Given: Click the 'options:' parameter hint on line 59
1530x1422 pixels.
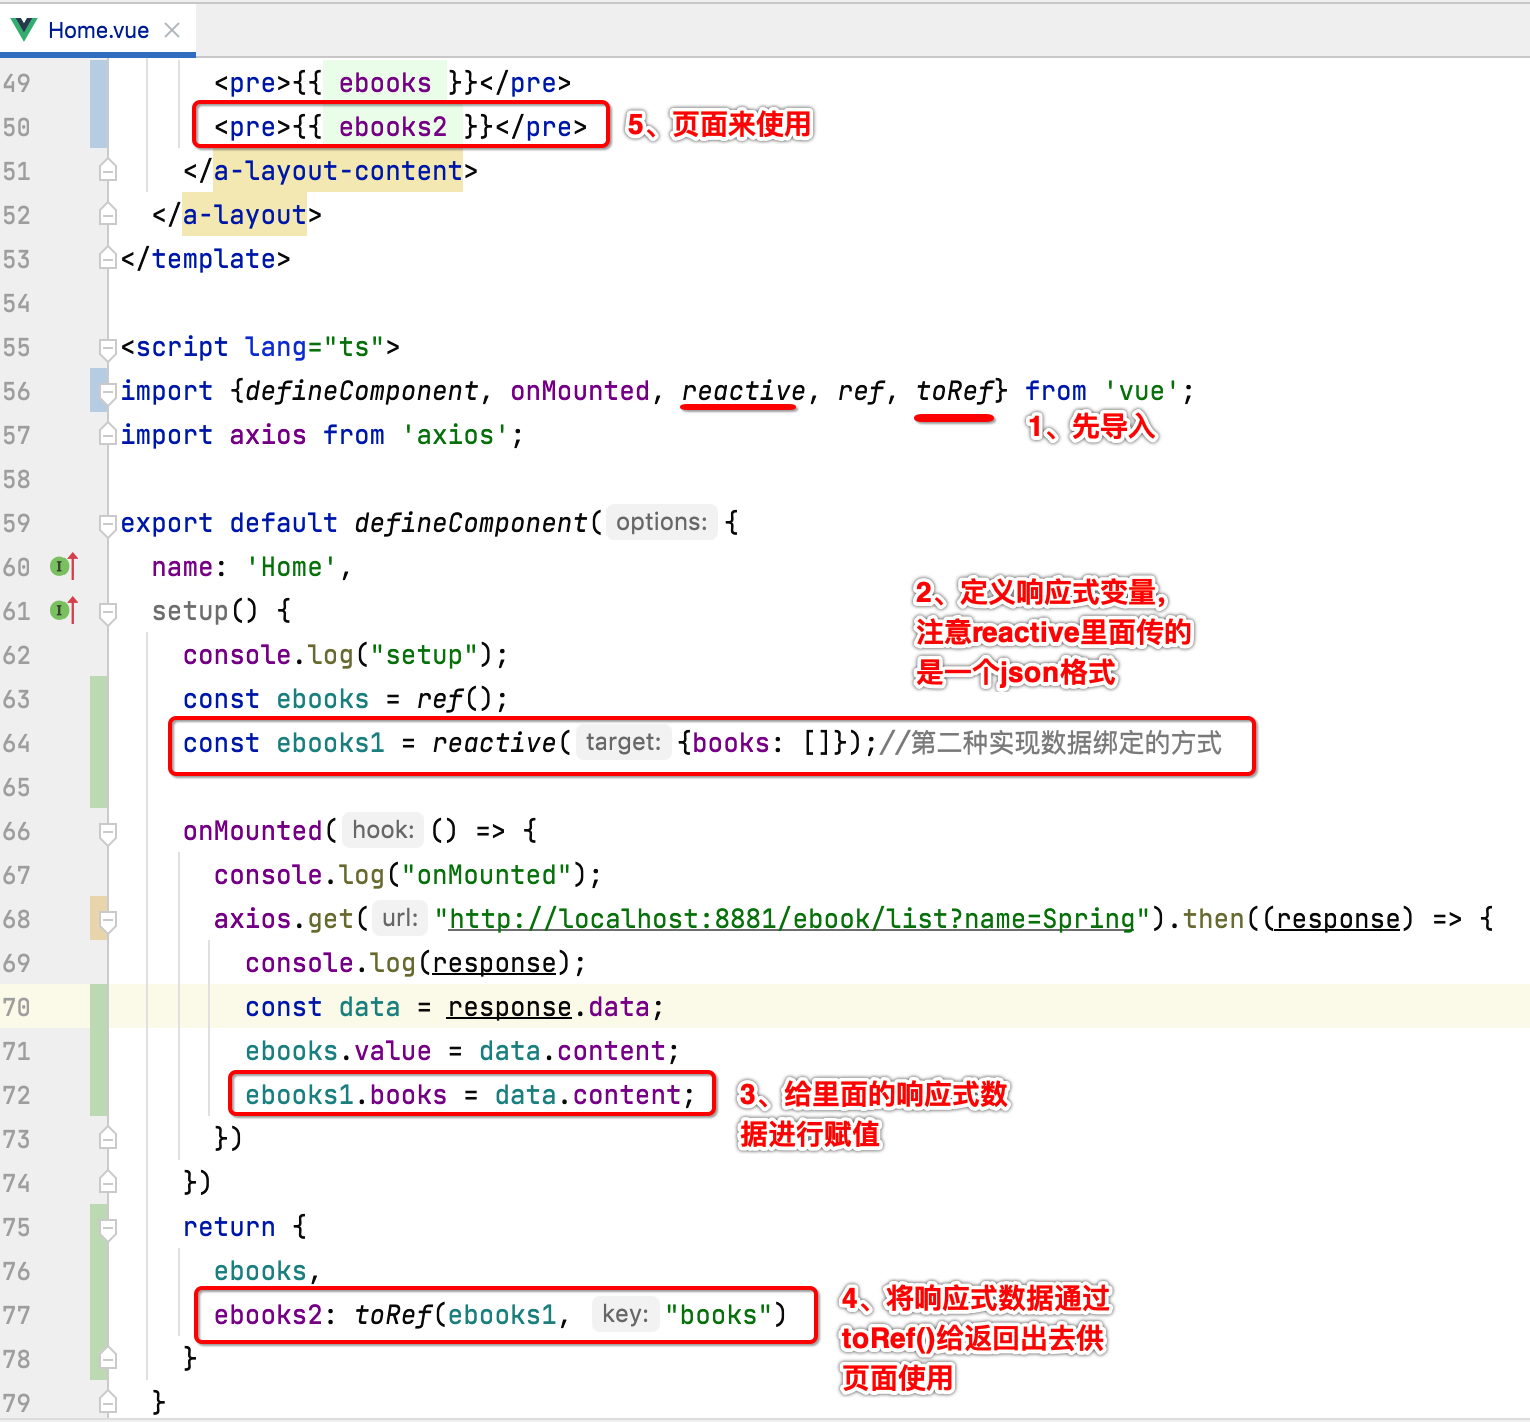Looking at the screenshot, I should click(661, 522).
